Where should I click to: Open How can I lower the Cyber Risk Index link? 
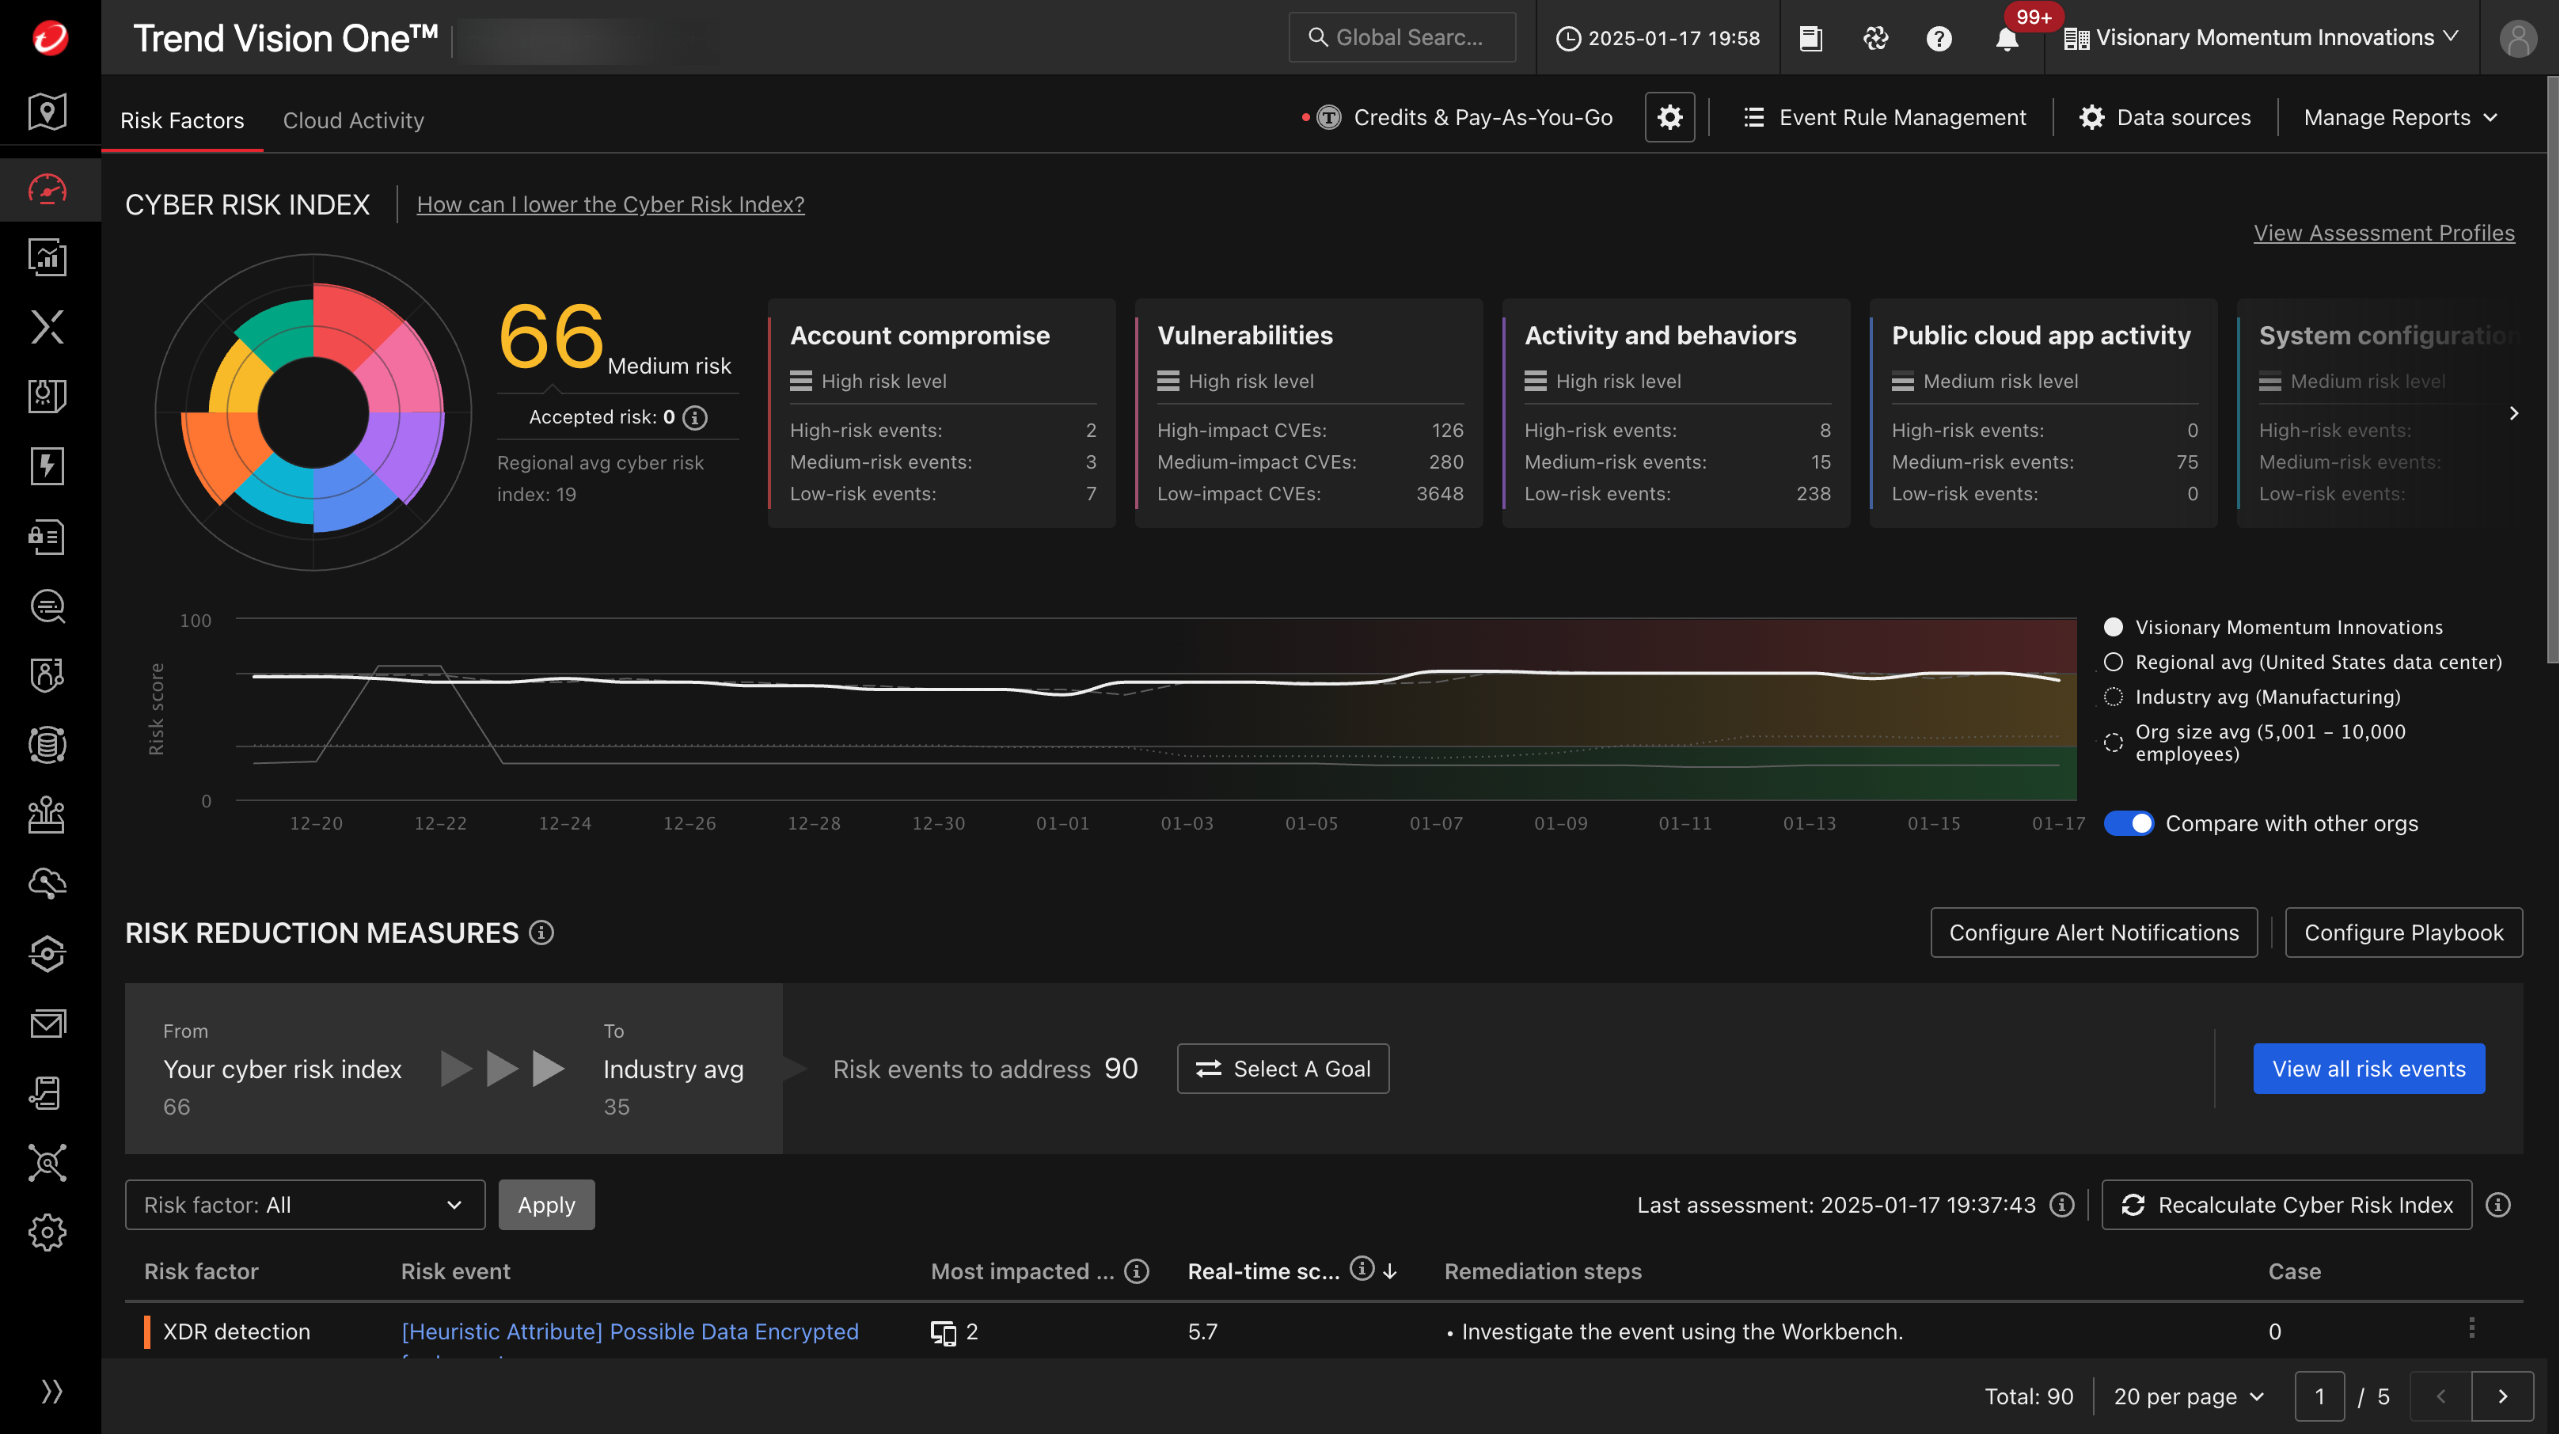coord(610,204)
